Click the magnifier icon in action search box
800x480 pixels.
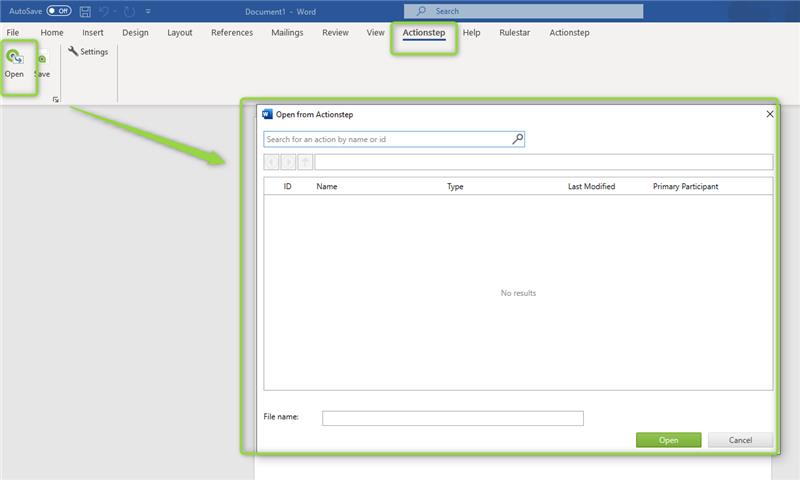point(517,139)
